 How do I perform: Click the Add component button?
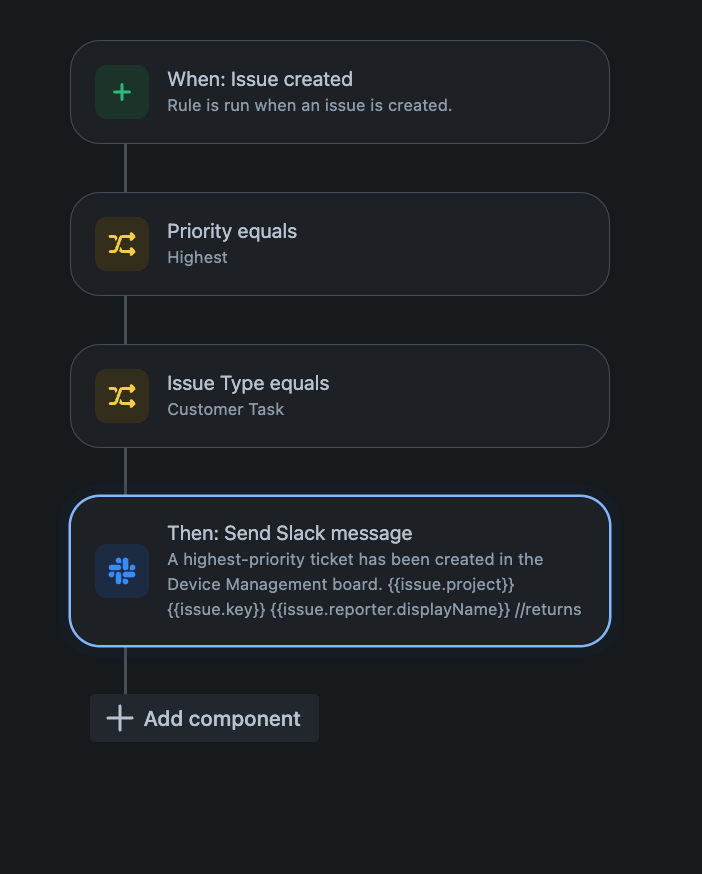tap(203, 718)
